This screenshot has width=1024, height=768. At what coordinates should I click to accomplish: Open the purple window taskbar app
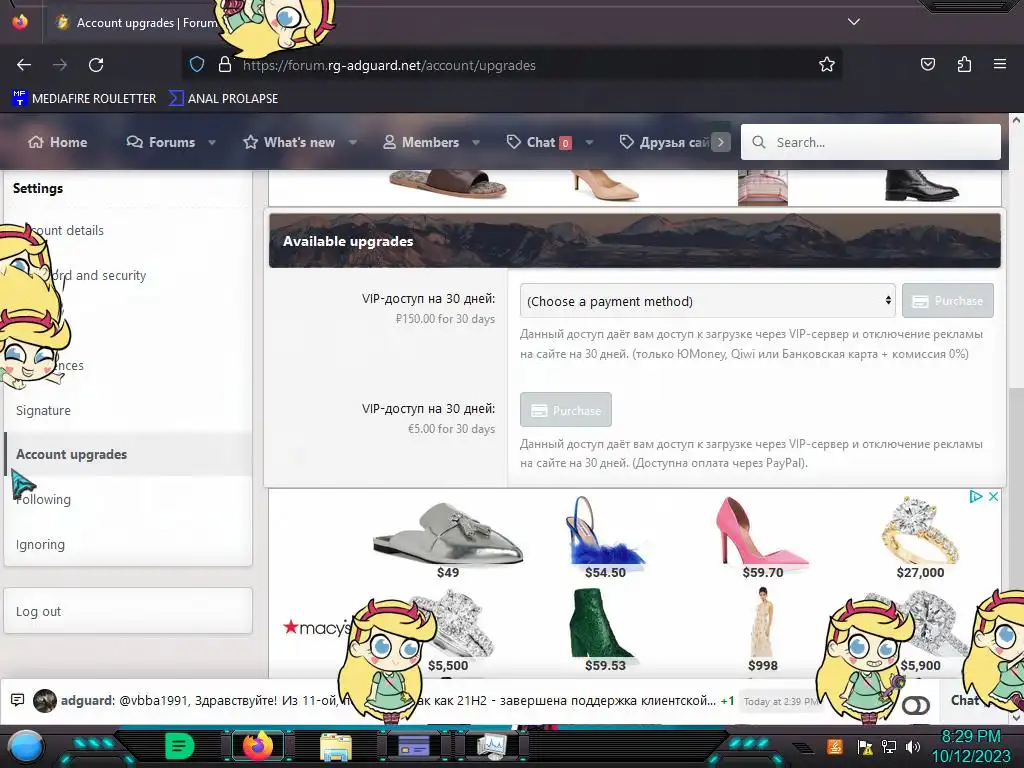point(414,746)
